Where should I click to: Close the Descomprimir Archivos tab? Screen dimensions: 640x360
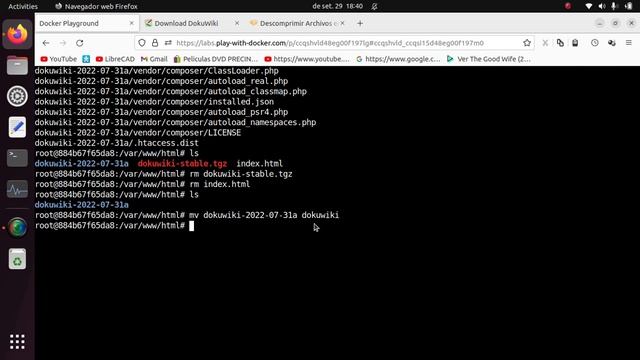tap(342, 23)
